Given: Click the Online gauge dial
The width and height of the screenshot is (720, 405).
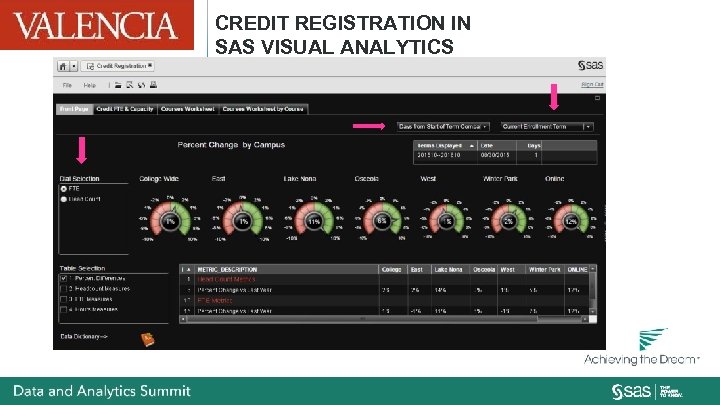Looking at the screenshot, I should (x=571, y=219).
